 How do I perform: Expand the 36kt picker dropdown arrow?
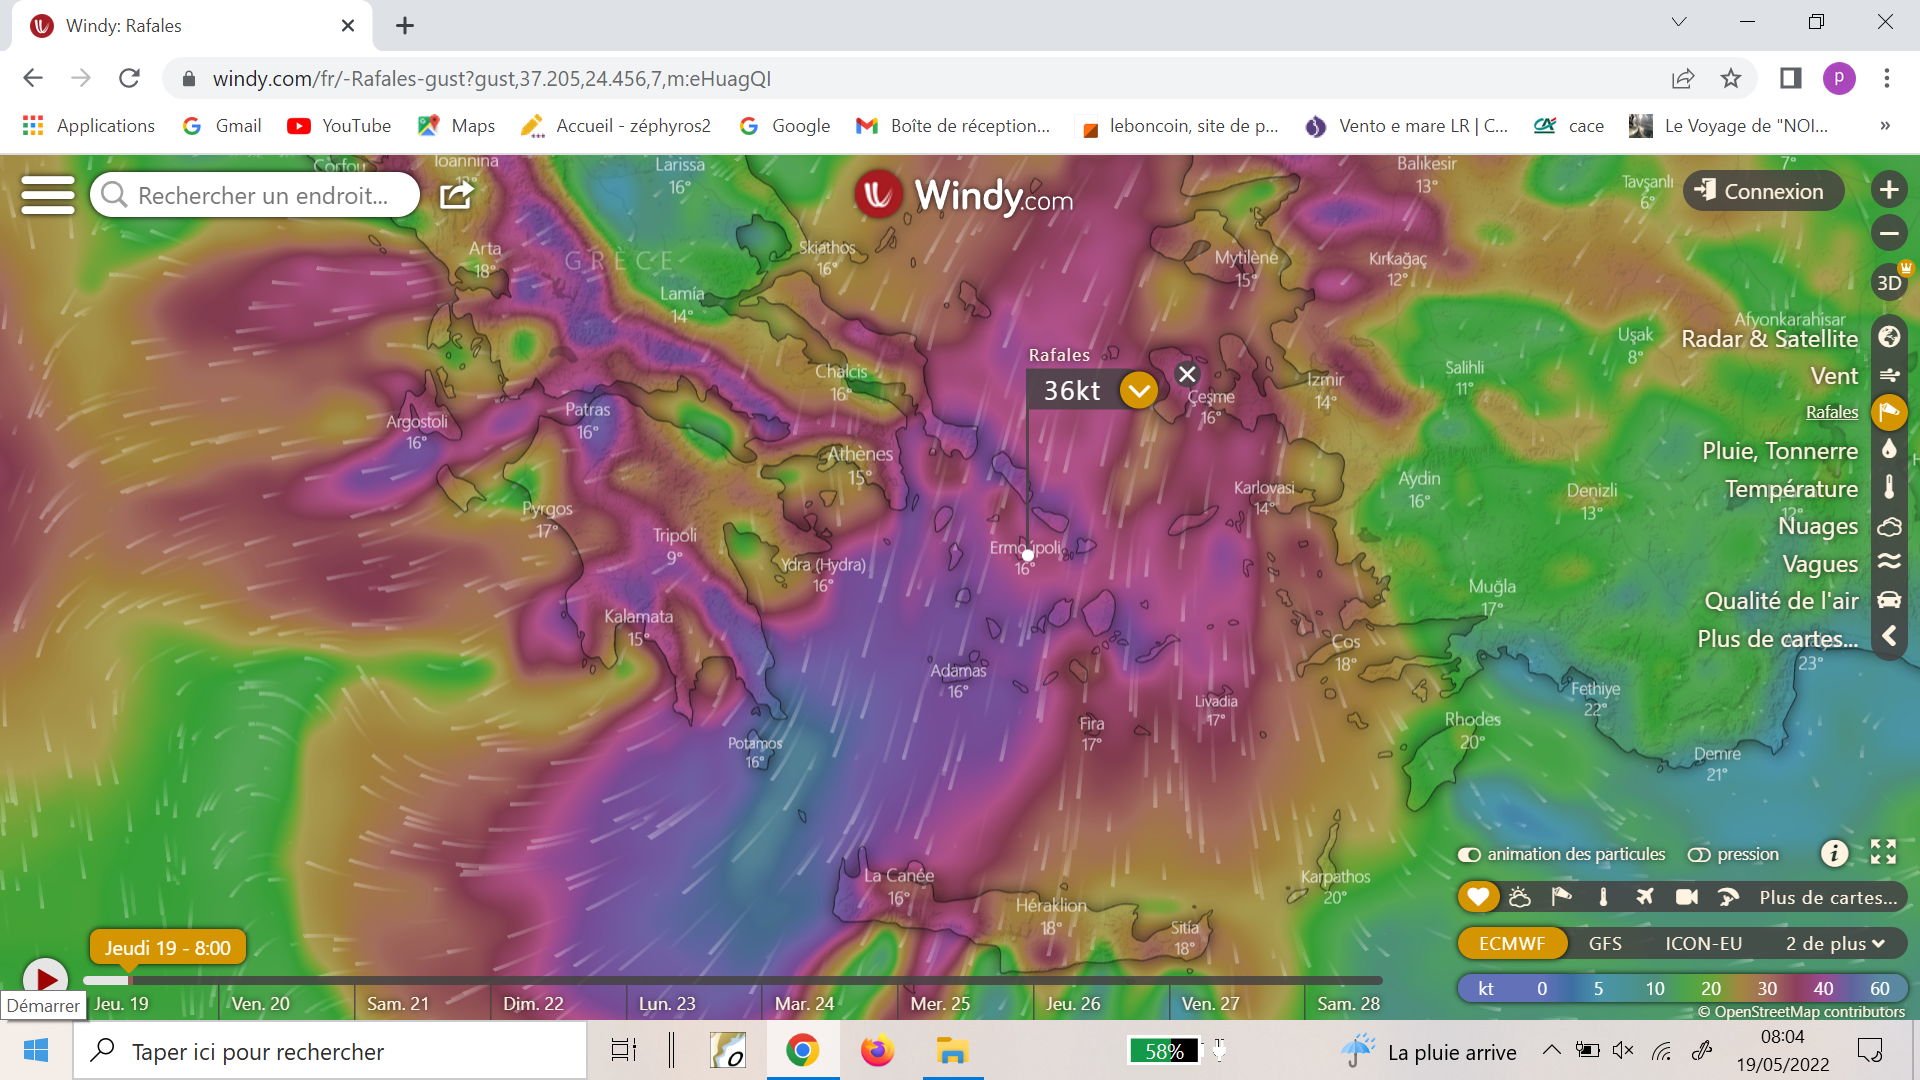(1138, 390)
